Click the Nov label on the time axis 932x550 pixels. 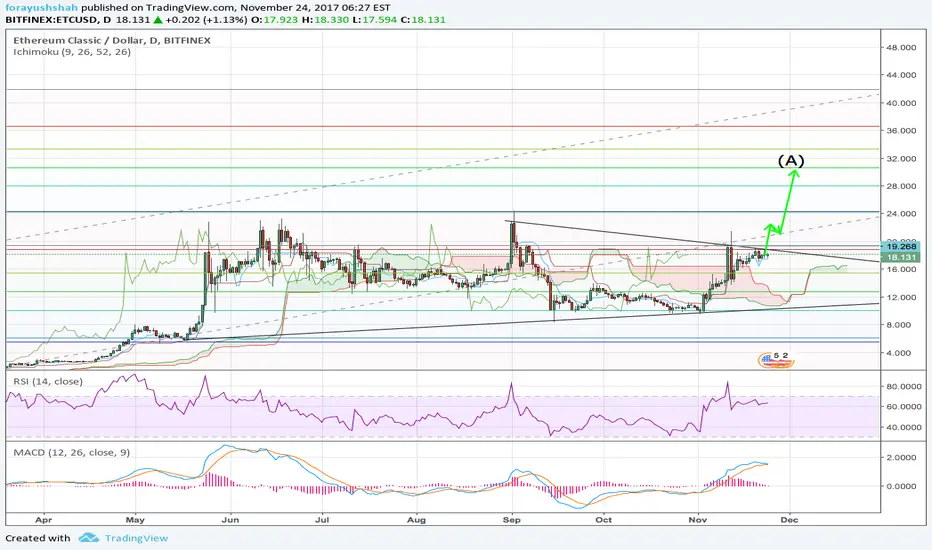(x=698, y=520)
